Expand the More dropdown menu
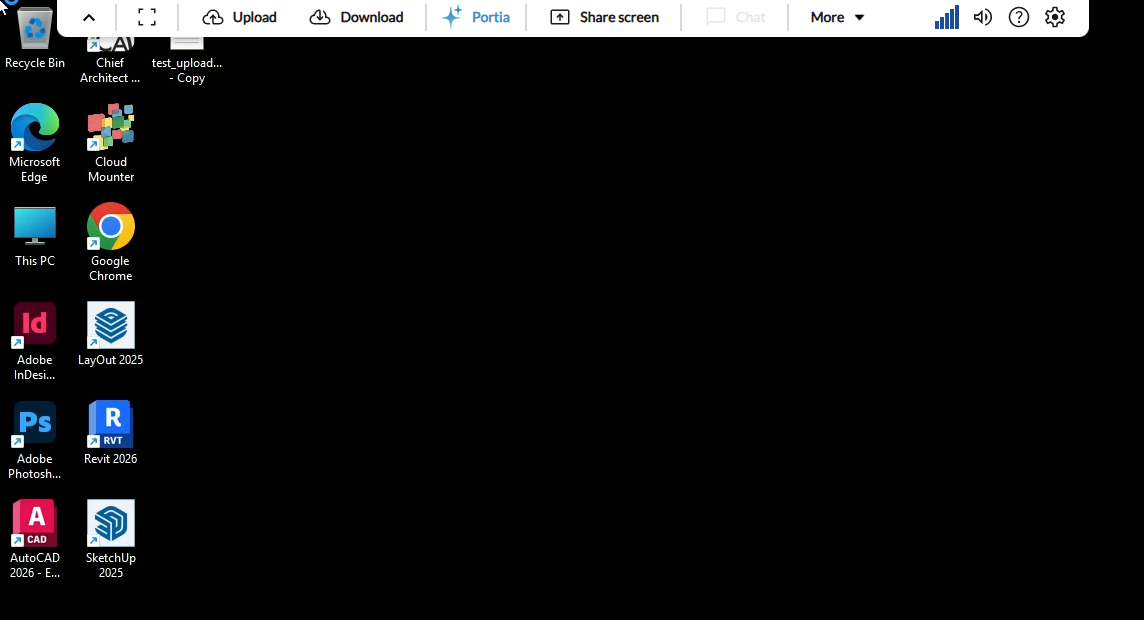 coord(838,18)
